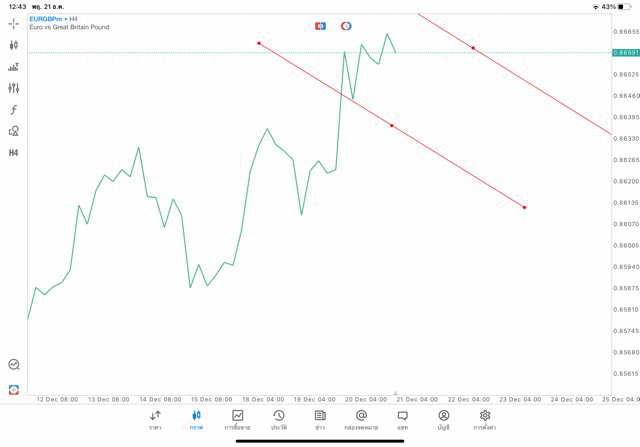Change the H4 timeframe selector
640x447 pixels.
tap(13, 153)
